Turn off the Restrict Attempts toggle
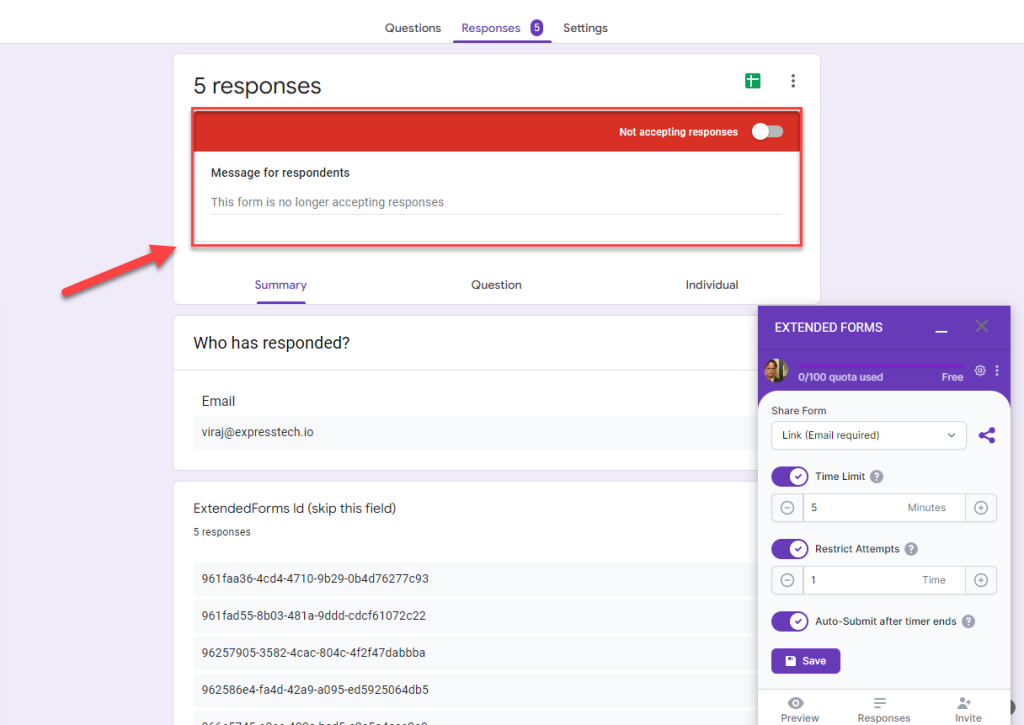Screen dimensions: 1024x725 coord(790,549)
